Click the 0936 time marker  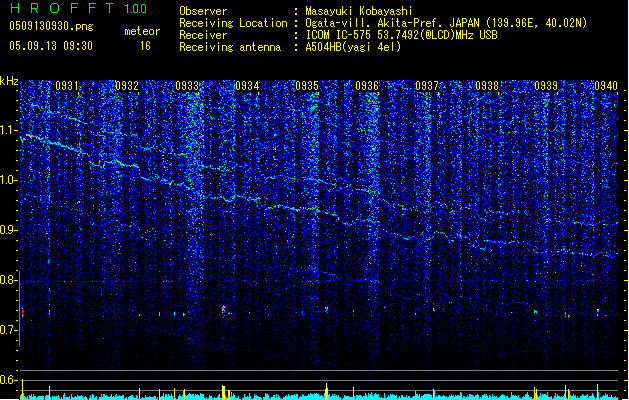tap(367, 86)
